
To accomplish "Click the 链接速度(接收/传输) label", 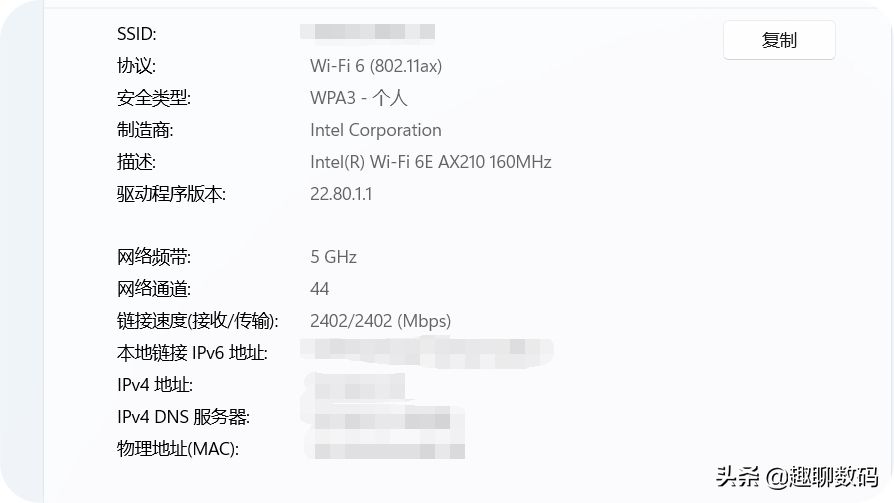I will (x=198, y=321).
